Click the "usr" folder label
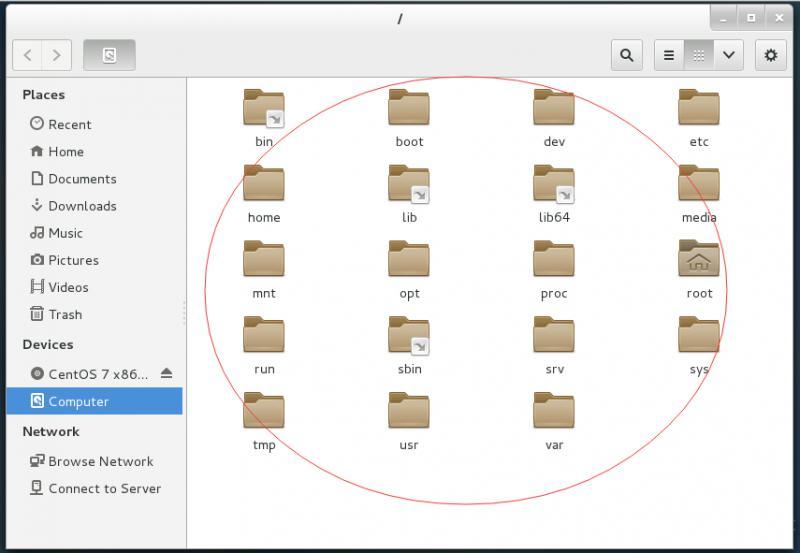800x553 pixels. 409,445
